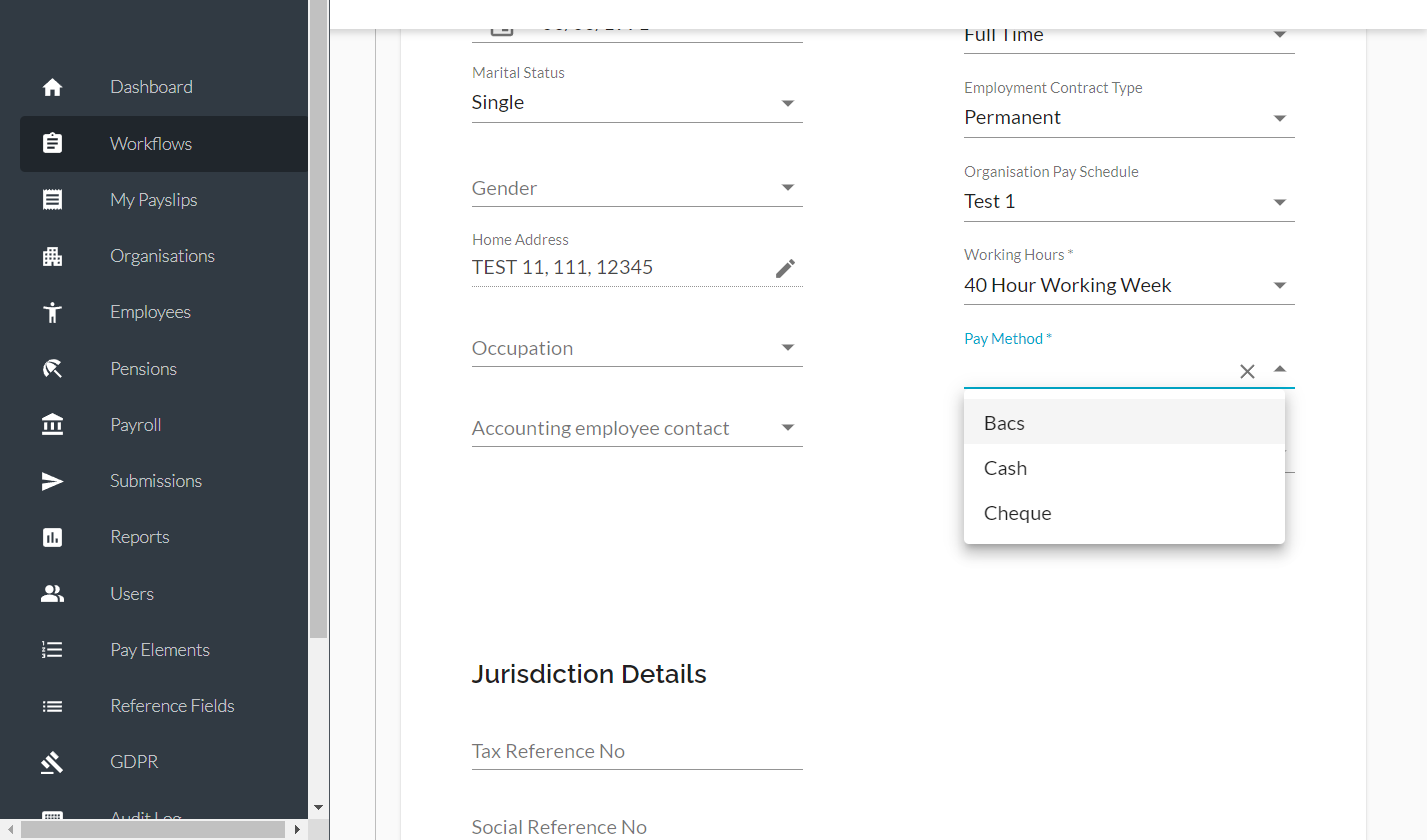Click the Pay Elements numbered list icon
The image size is (1427, 840).
53,650
